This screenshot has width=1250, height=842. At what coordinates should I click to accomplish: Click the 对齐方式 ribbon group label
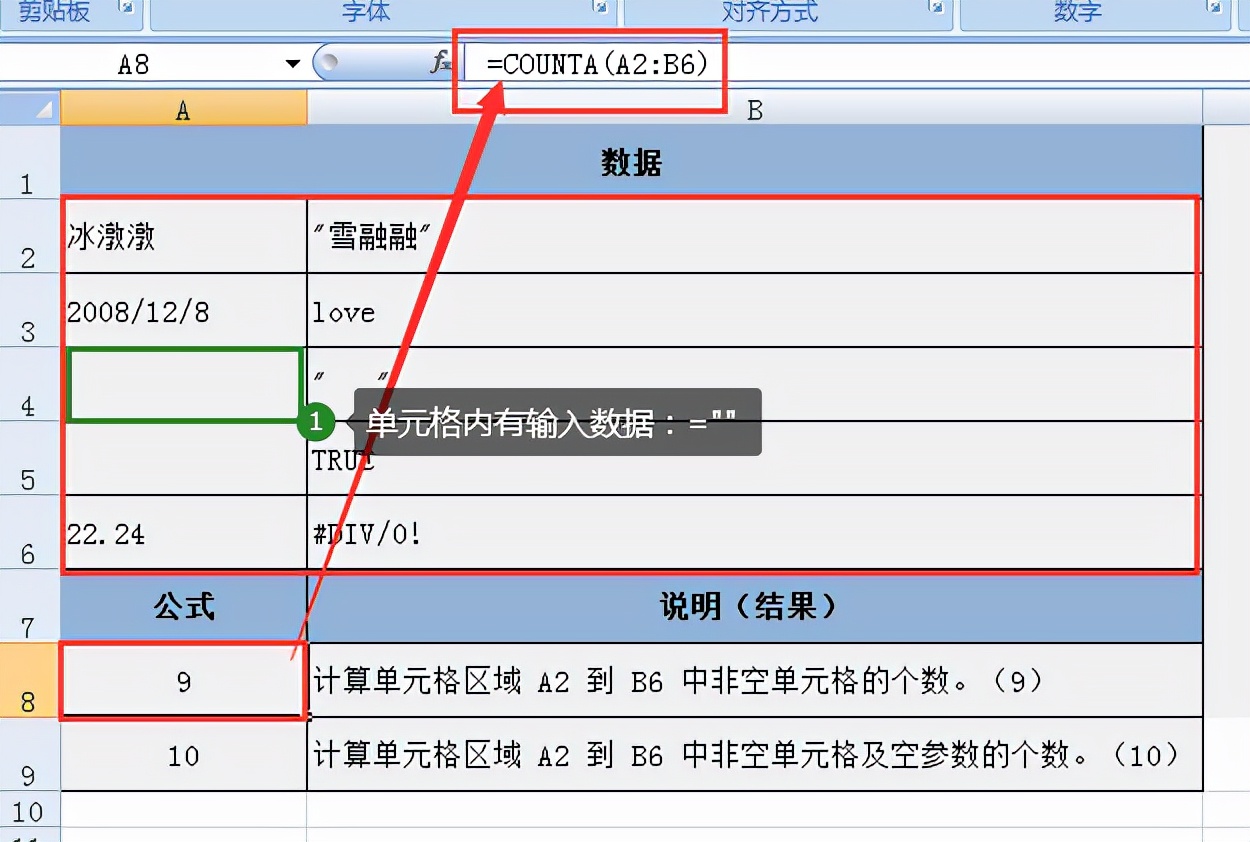[770, 11]
